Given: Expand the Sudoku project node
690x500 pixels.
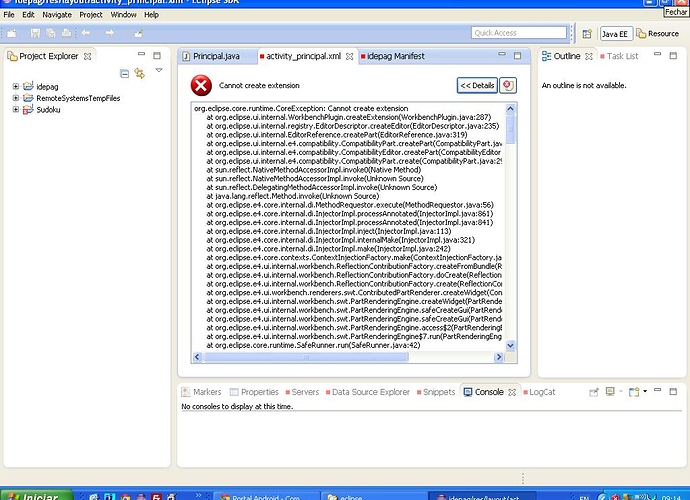Looking at the screenshot, I should [x=15, y=109].
